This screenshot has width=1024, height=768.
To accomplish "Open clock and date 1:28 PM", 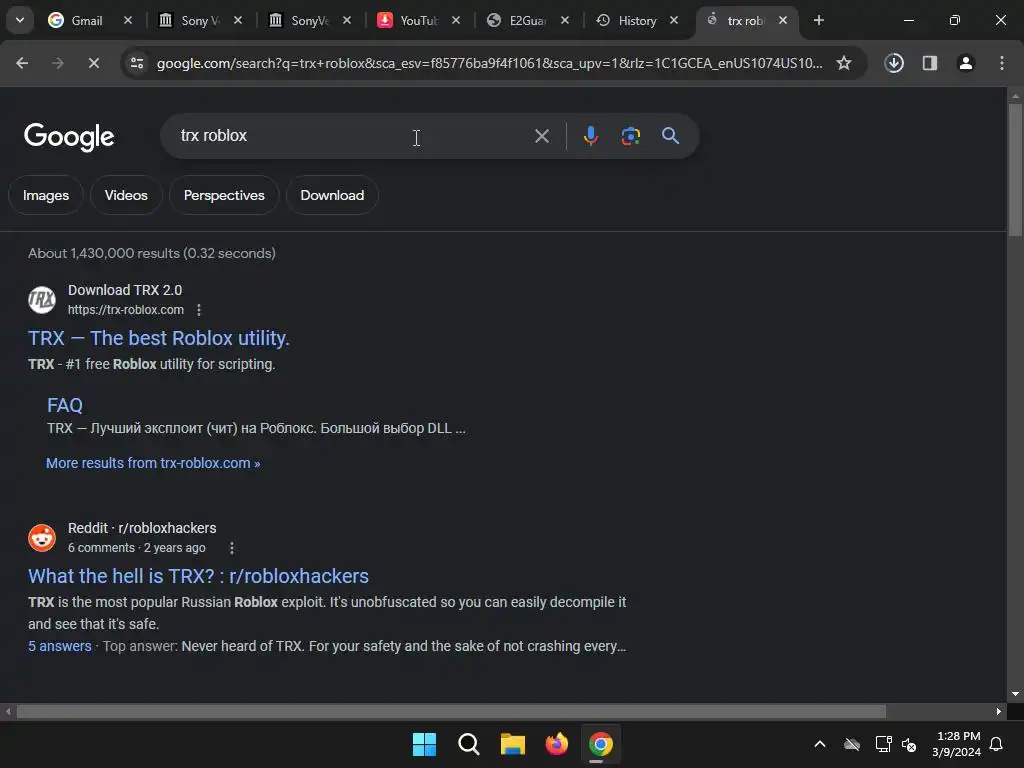I will pyautogui.click(x=957, y=744).
